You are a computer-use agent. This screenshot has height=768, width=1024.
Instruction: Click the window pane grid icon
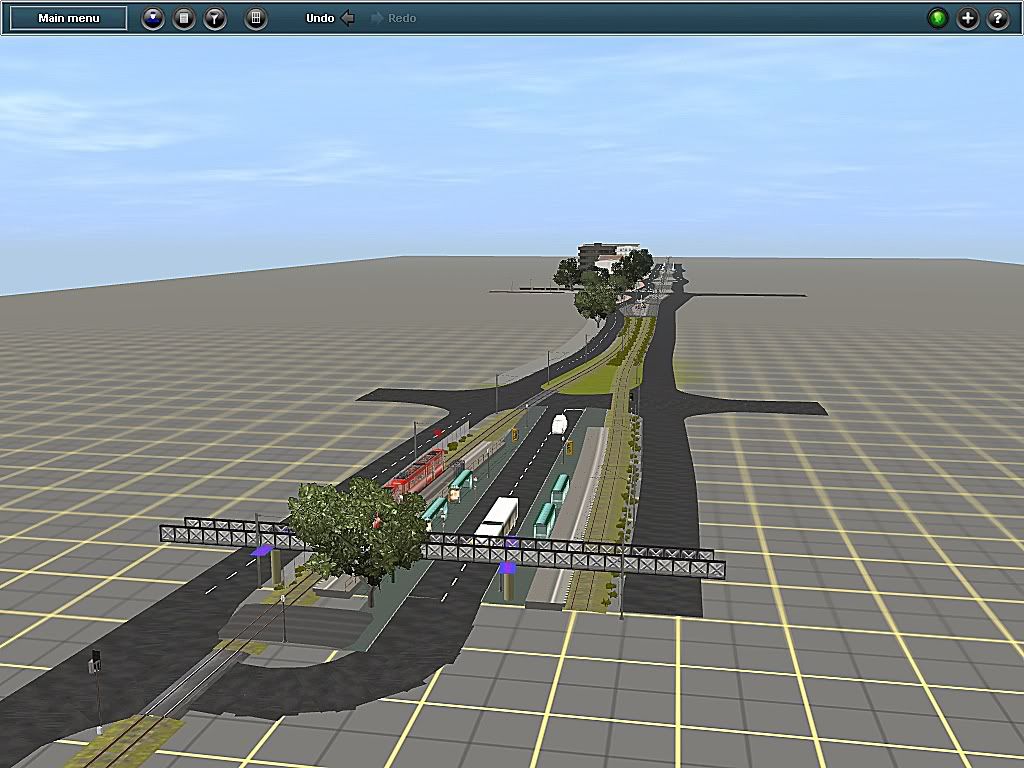pos(256,18)
